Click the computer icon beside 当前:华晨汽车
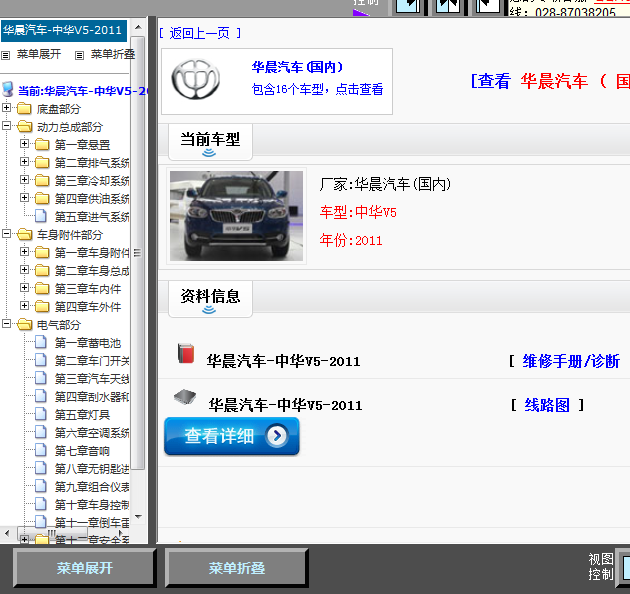This screenshot has height=594, width=630. [x=8, y=90]
